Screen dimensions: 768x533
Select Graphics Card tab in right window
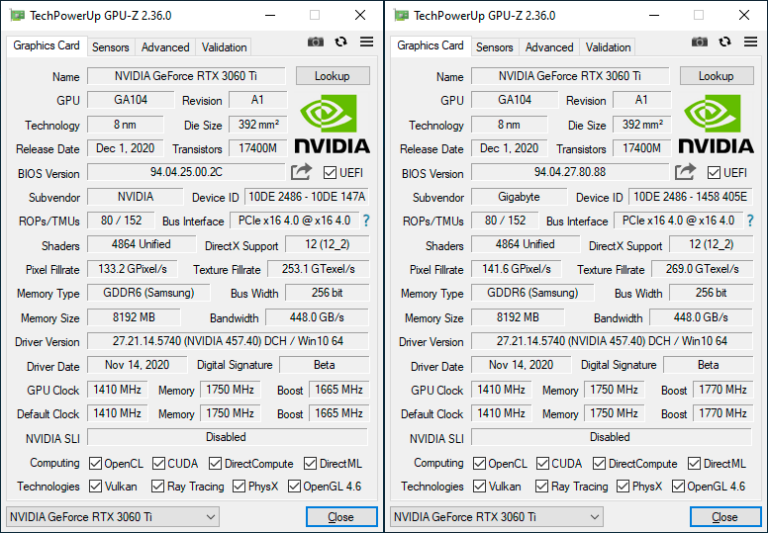[x=431, y=46]
